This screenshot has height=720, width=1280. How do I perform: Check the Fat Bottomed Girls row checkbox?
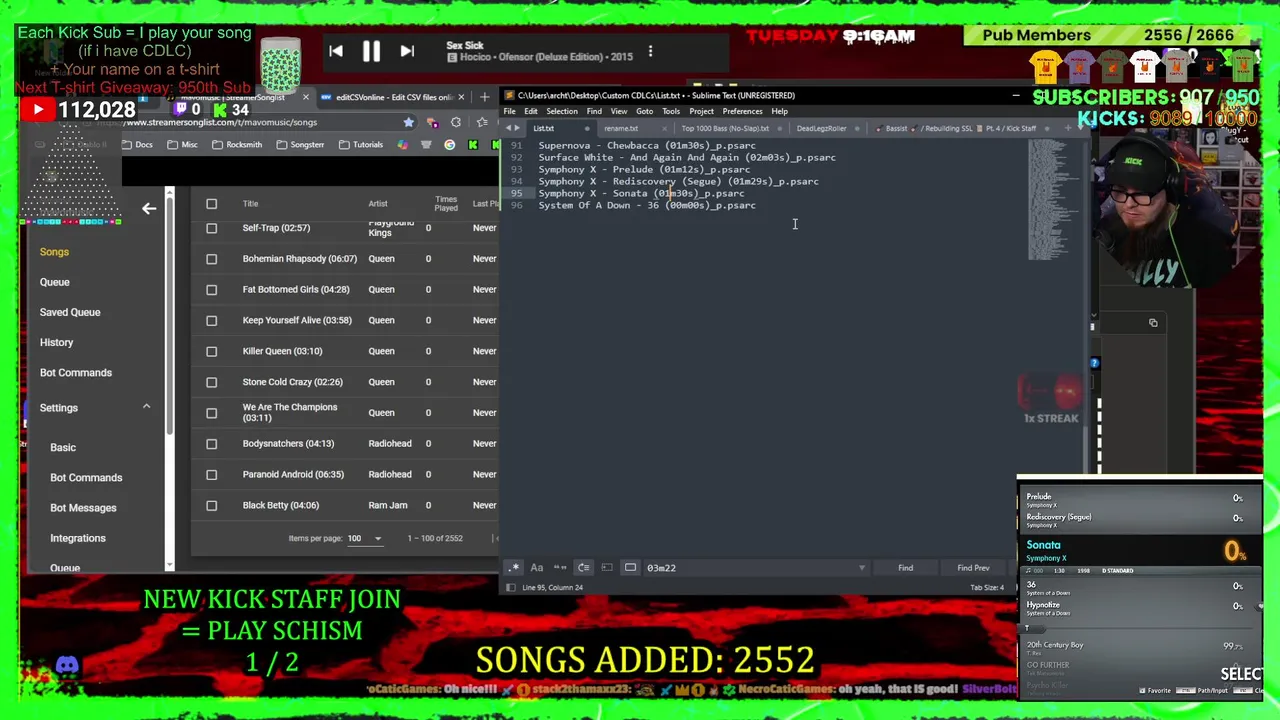coord(211,290)
